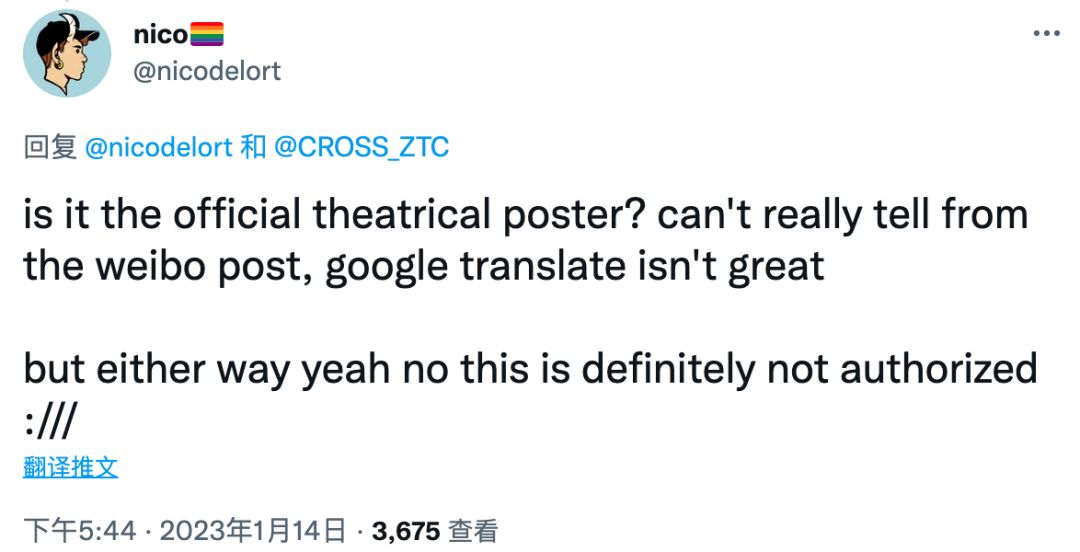Image resolution: width=1080 pixels, height=552 pixels.
Task: Click the 查看 views label
Action: coord(473,531)
